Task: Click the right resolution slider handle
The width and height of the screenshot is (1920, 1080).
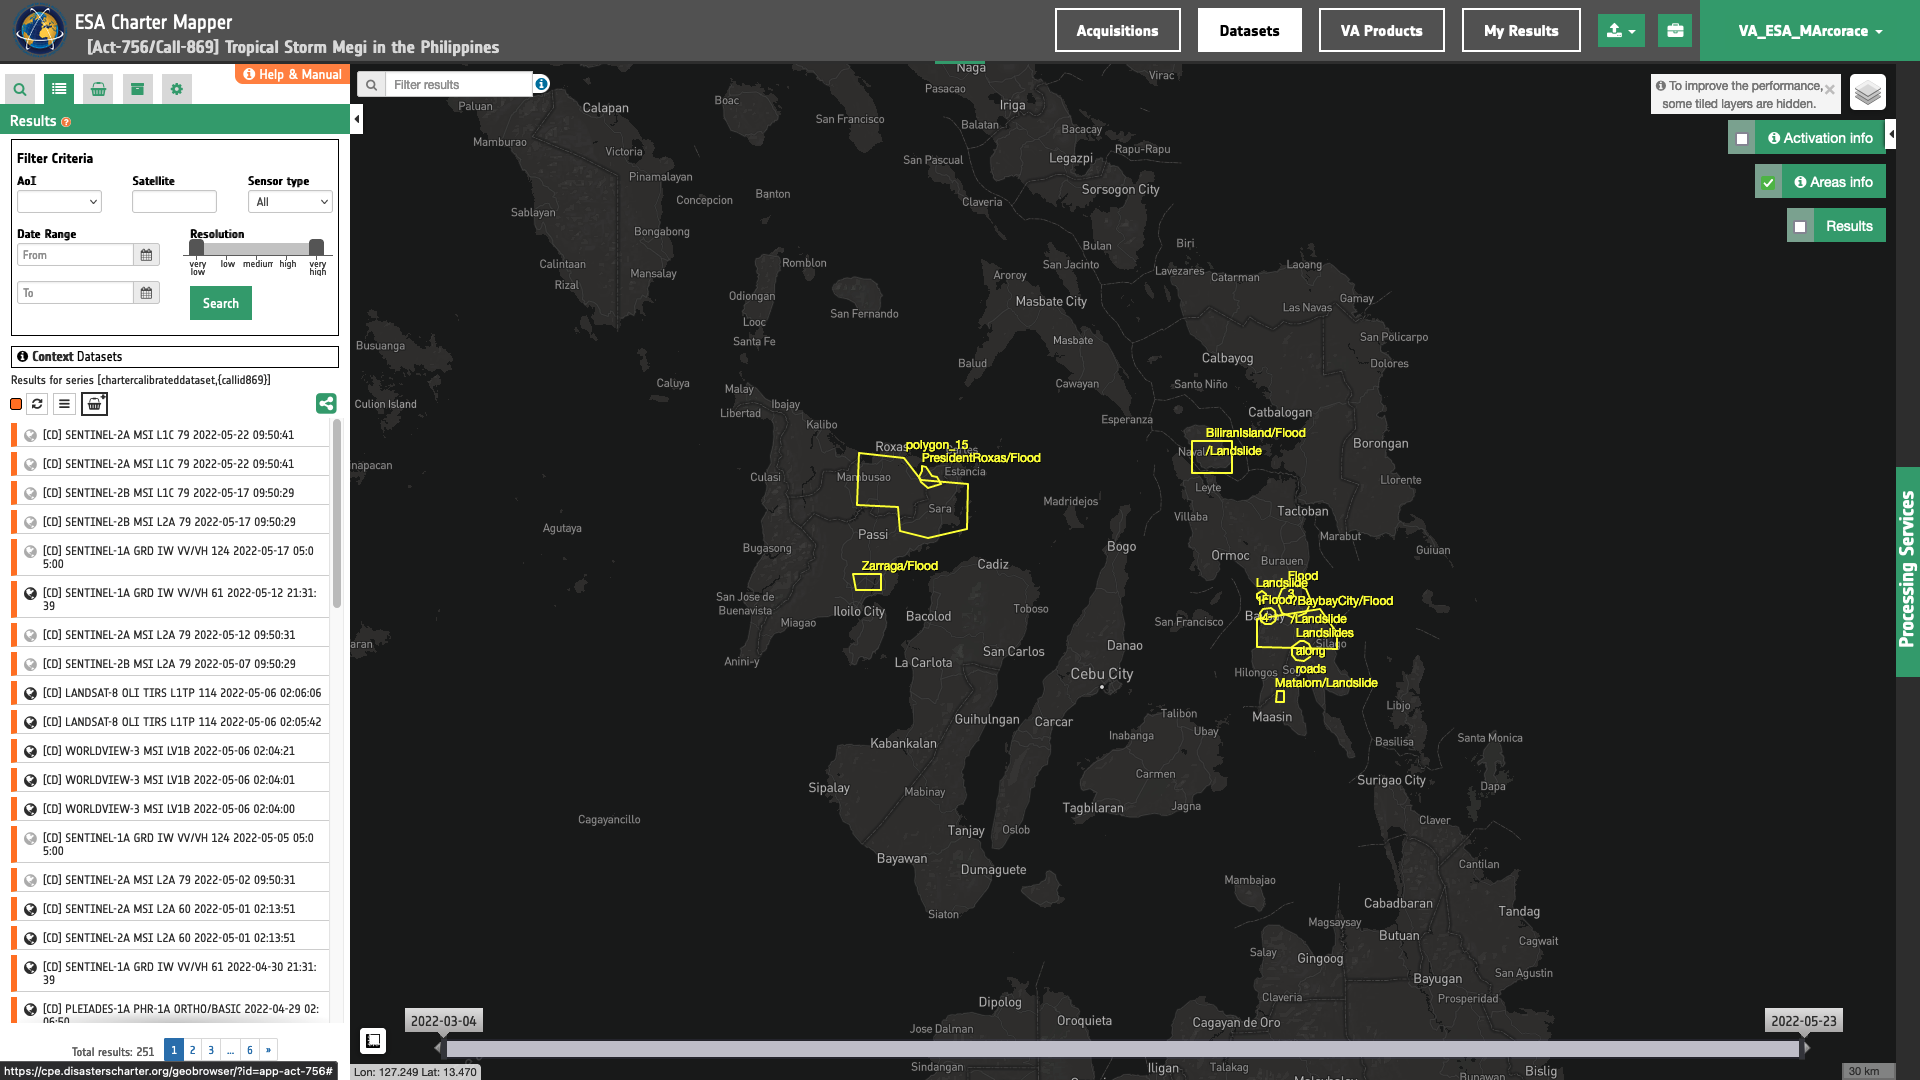Action: pos(316,247)
